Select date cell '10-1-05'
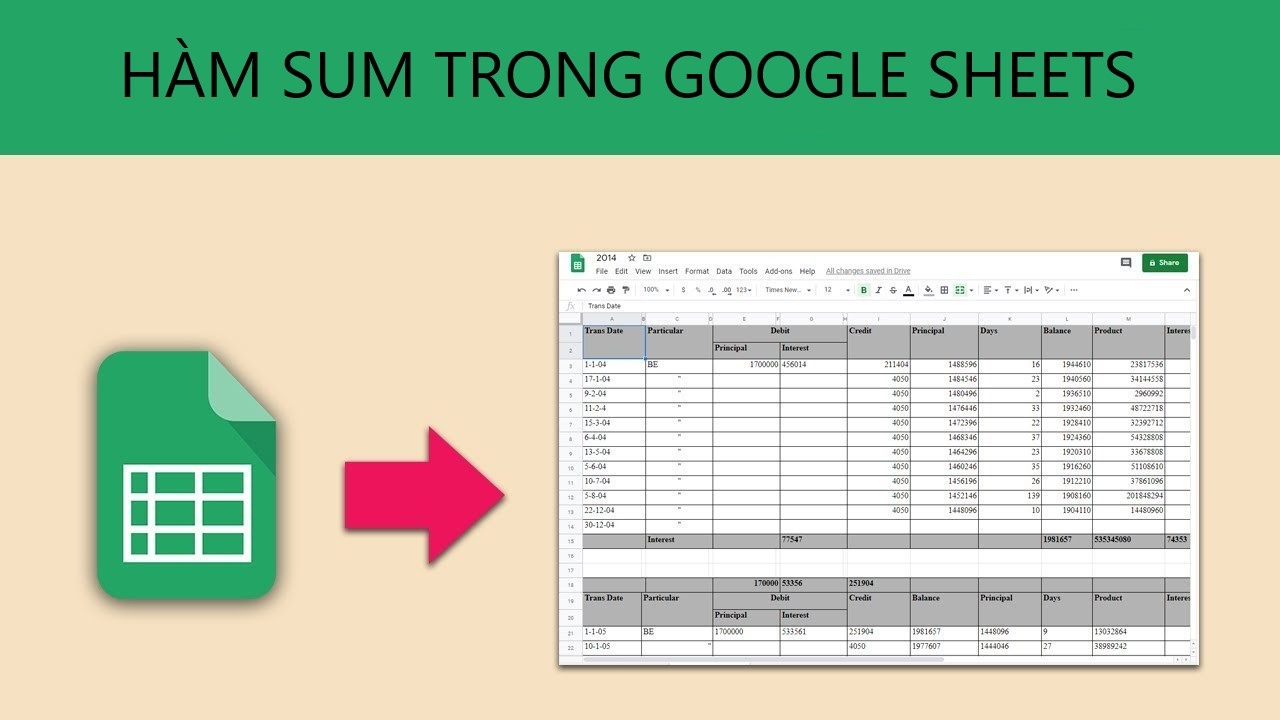The height and width of the screenshot is (720, 1280). click(614, 647)
